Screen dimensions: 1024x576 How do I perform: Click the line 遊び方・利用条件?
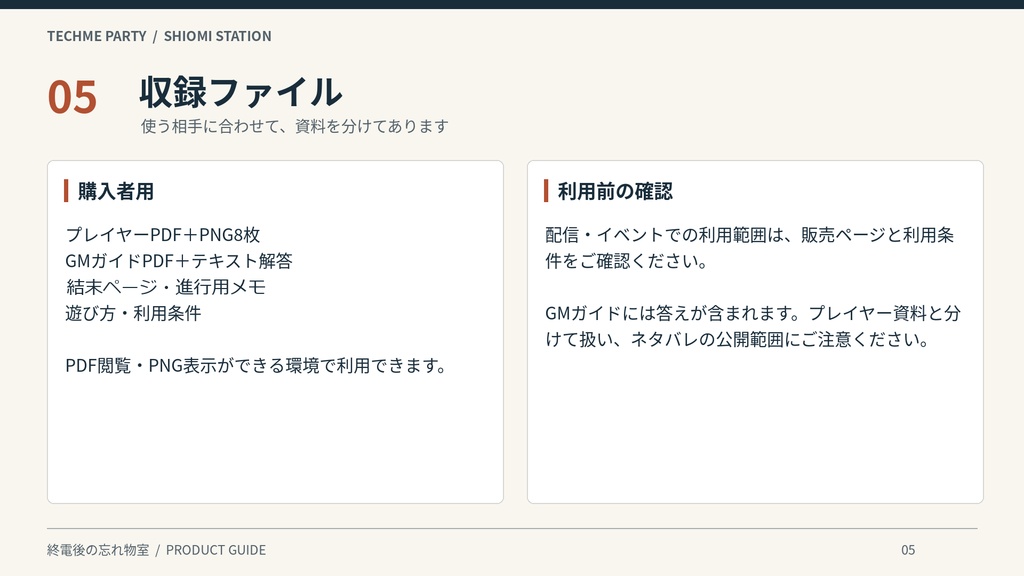tap(133, 313)
